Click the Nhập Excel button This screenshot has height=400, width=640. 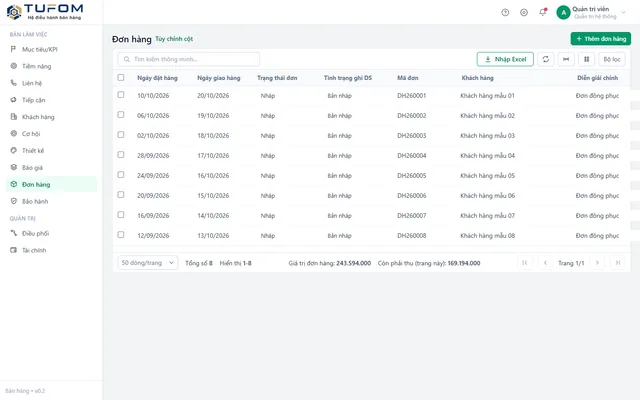(505, 59)
